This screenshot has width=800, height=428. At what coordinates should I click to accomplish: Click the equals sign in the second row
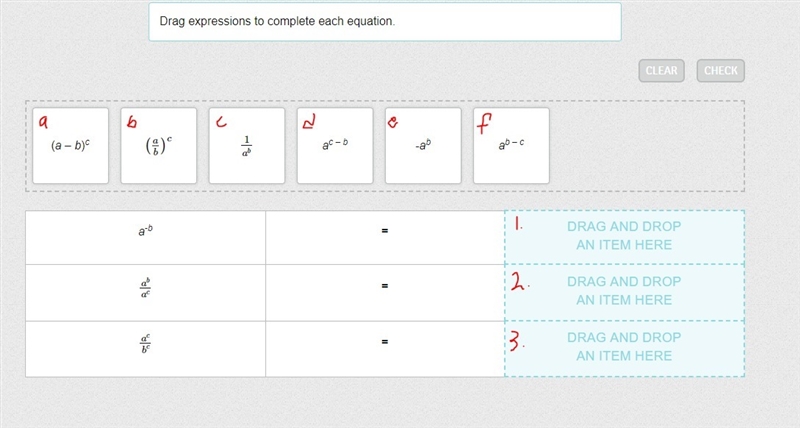385,286
